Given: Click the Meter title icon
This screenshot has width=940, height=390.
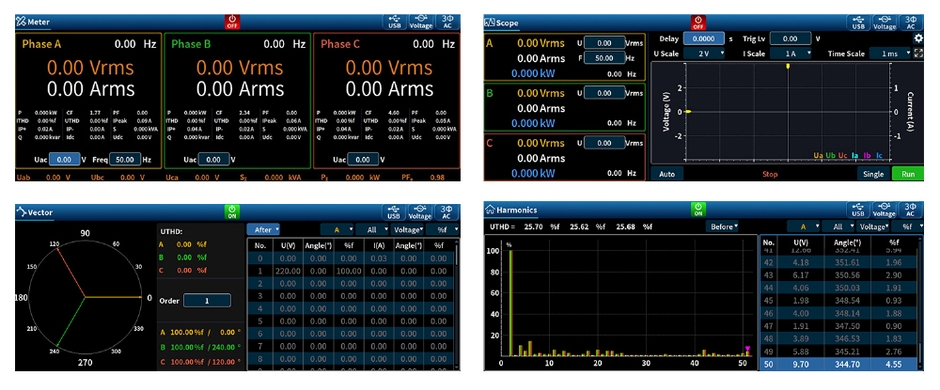Looking at the screenshot, I should coord(21,22).
